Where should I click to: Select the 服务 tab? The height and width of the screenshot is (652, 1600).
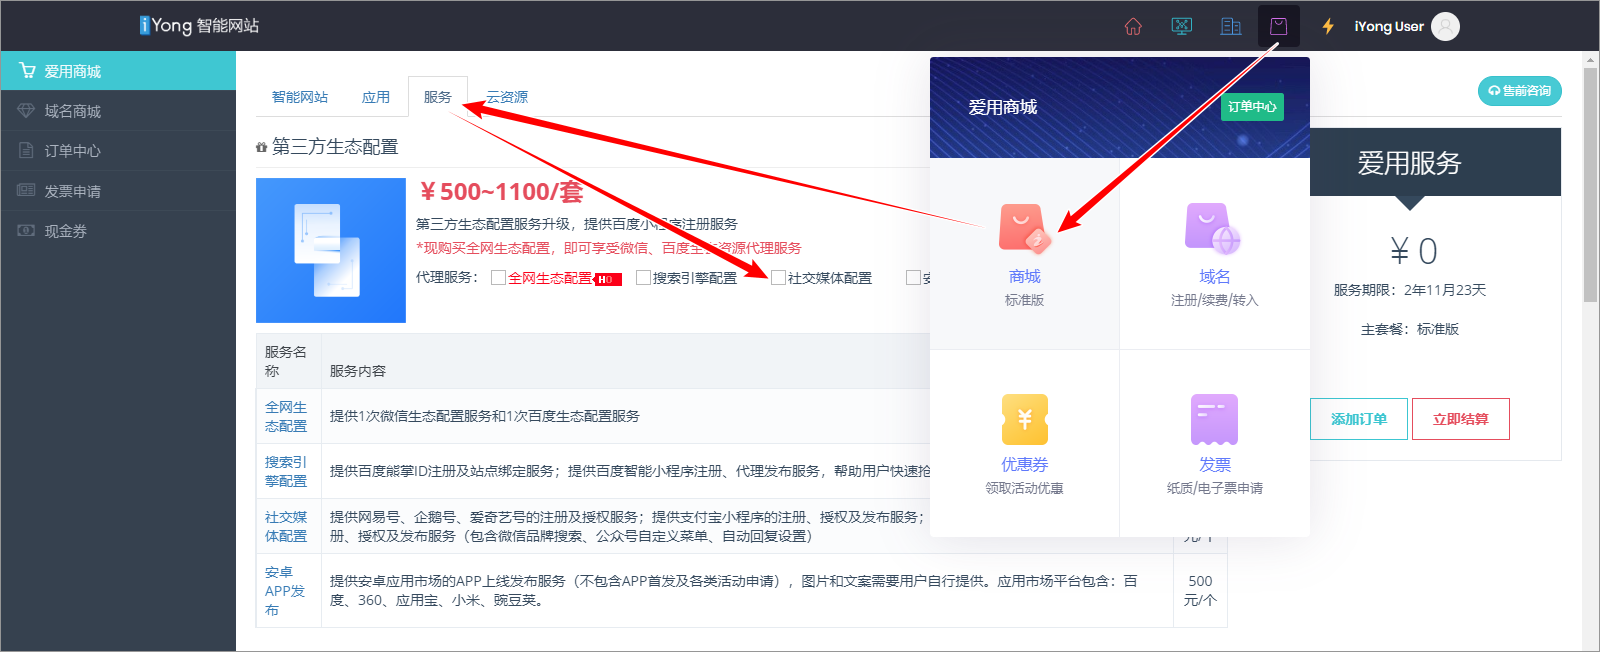(x=438, y=97)
